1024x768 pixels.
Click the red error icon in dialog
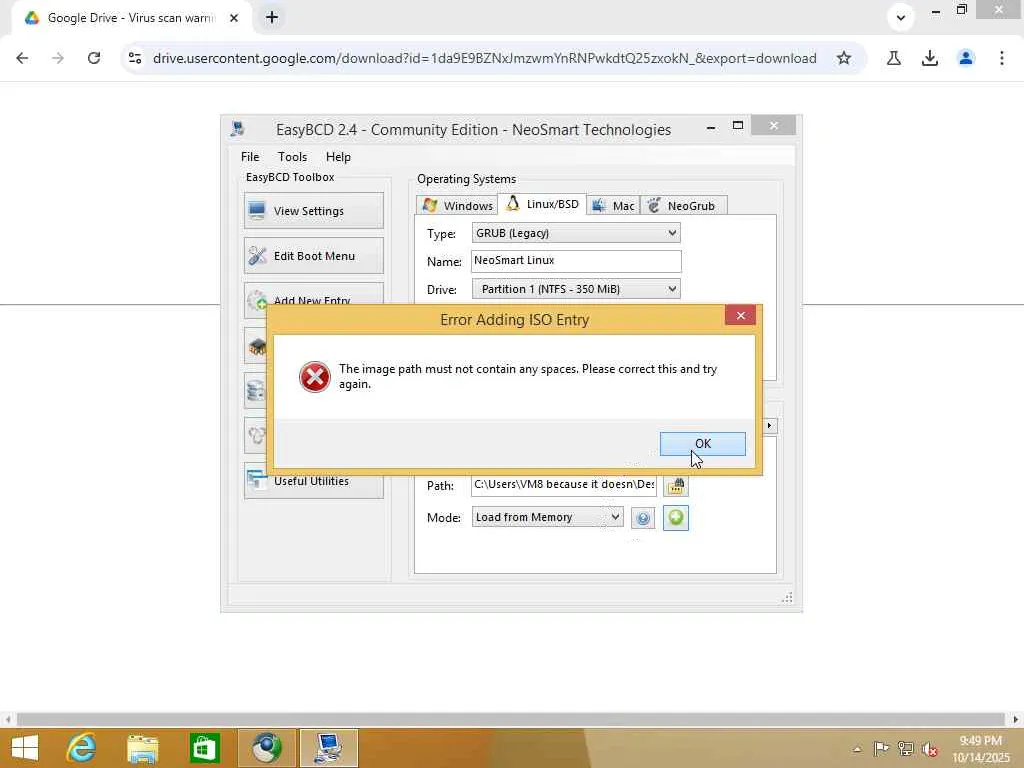pos(314,377)
